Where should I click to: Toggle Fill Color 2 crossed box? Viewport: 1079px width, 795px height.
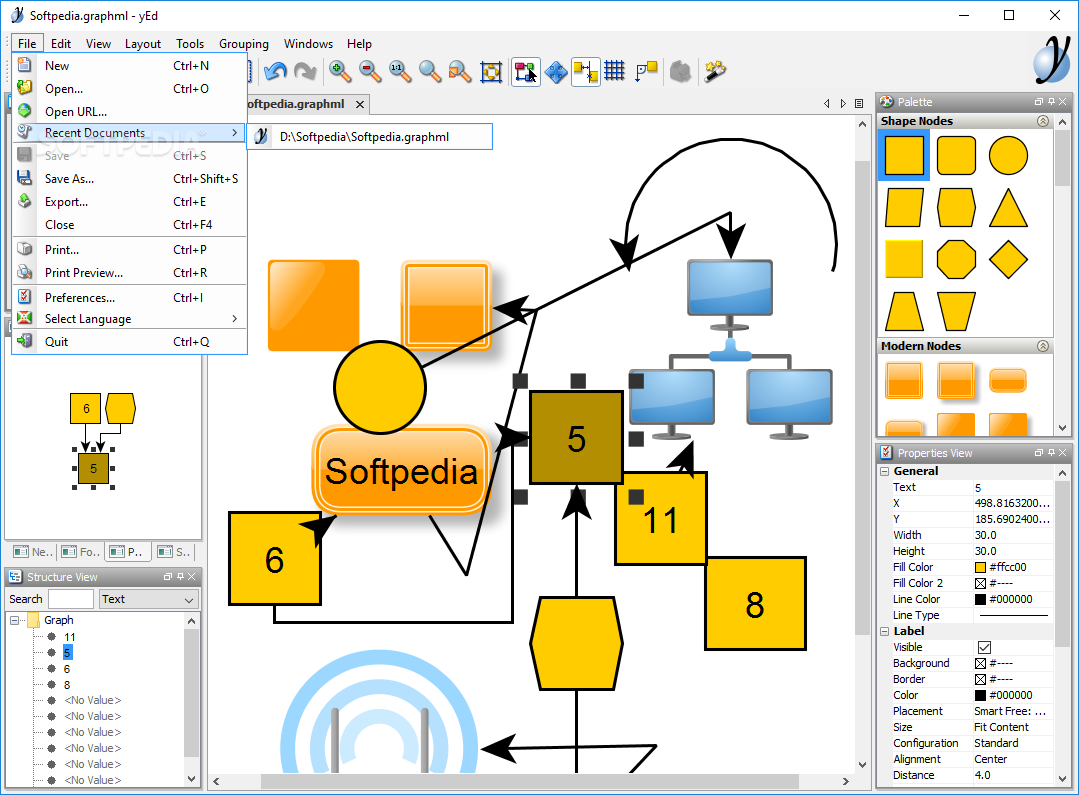981,583
